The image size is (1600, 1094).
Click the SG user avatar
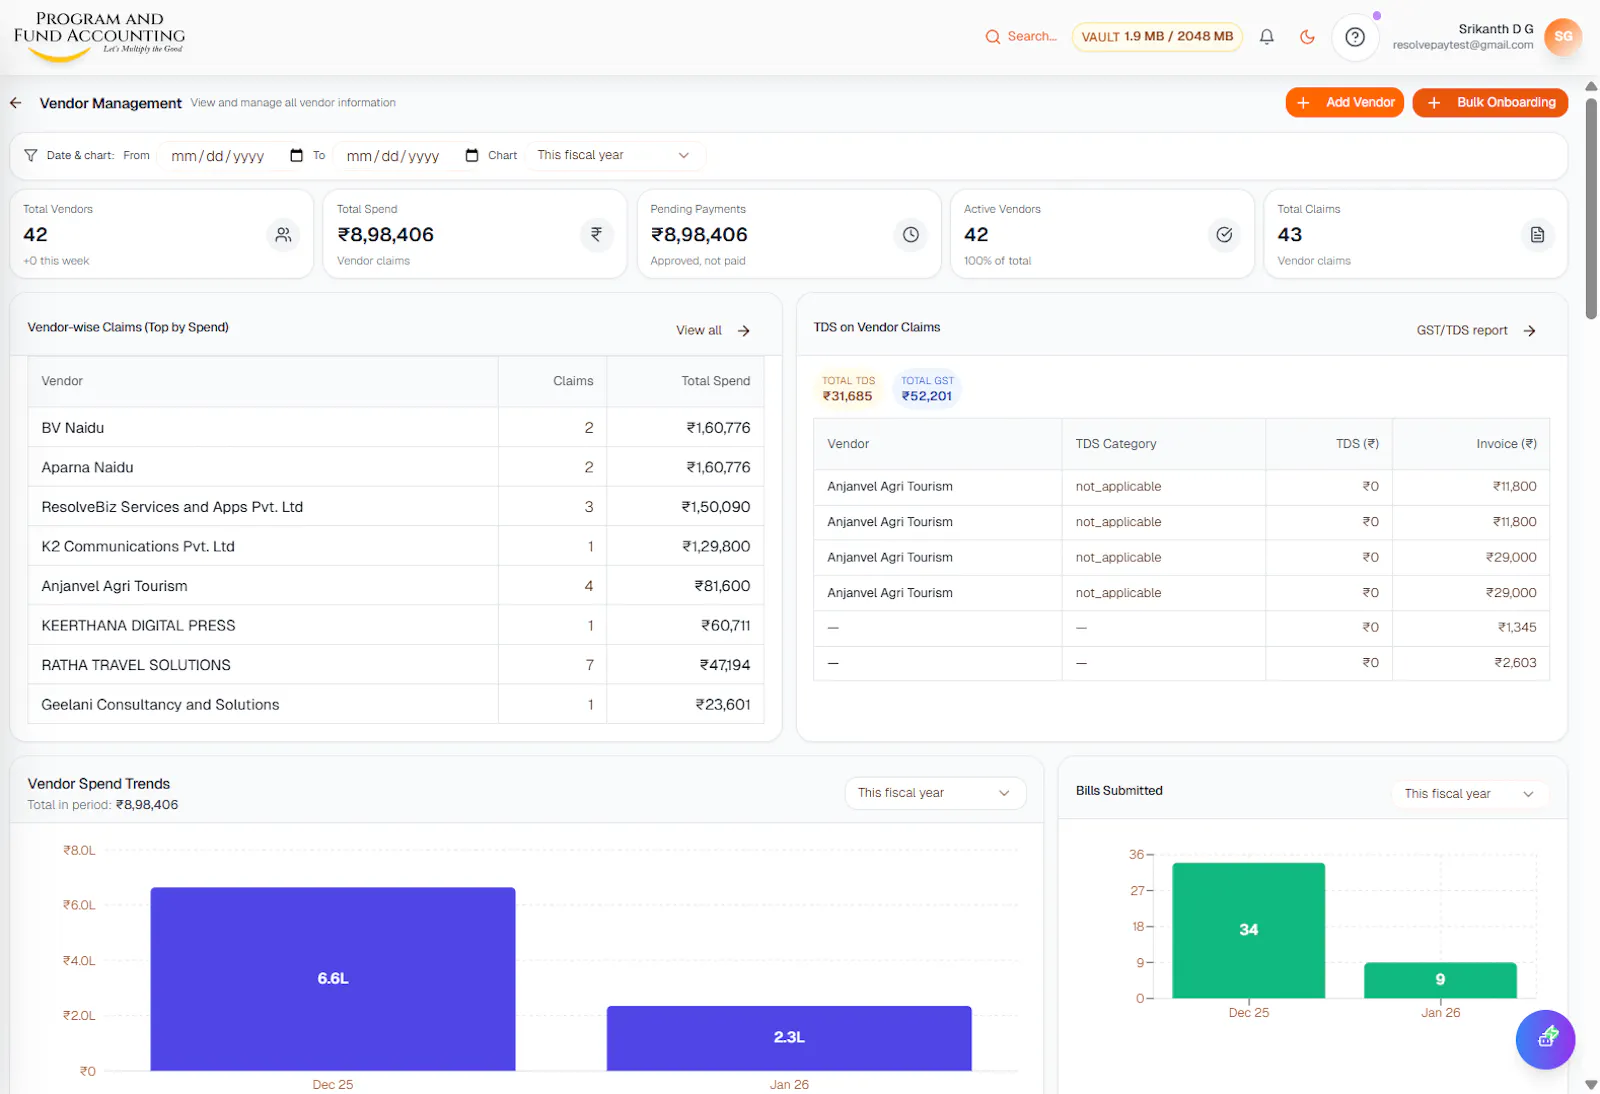pos(1563,37)
